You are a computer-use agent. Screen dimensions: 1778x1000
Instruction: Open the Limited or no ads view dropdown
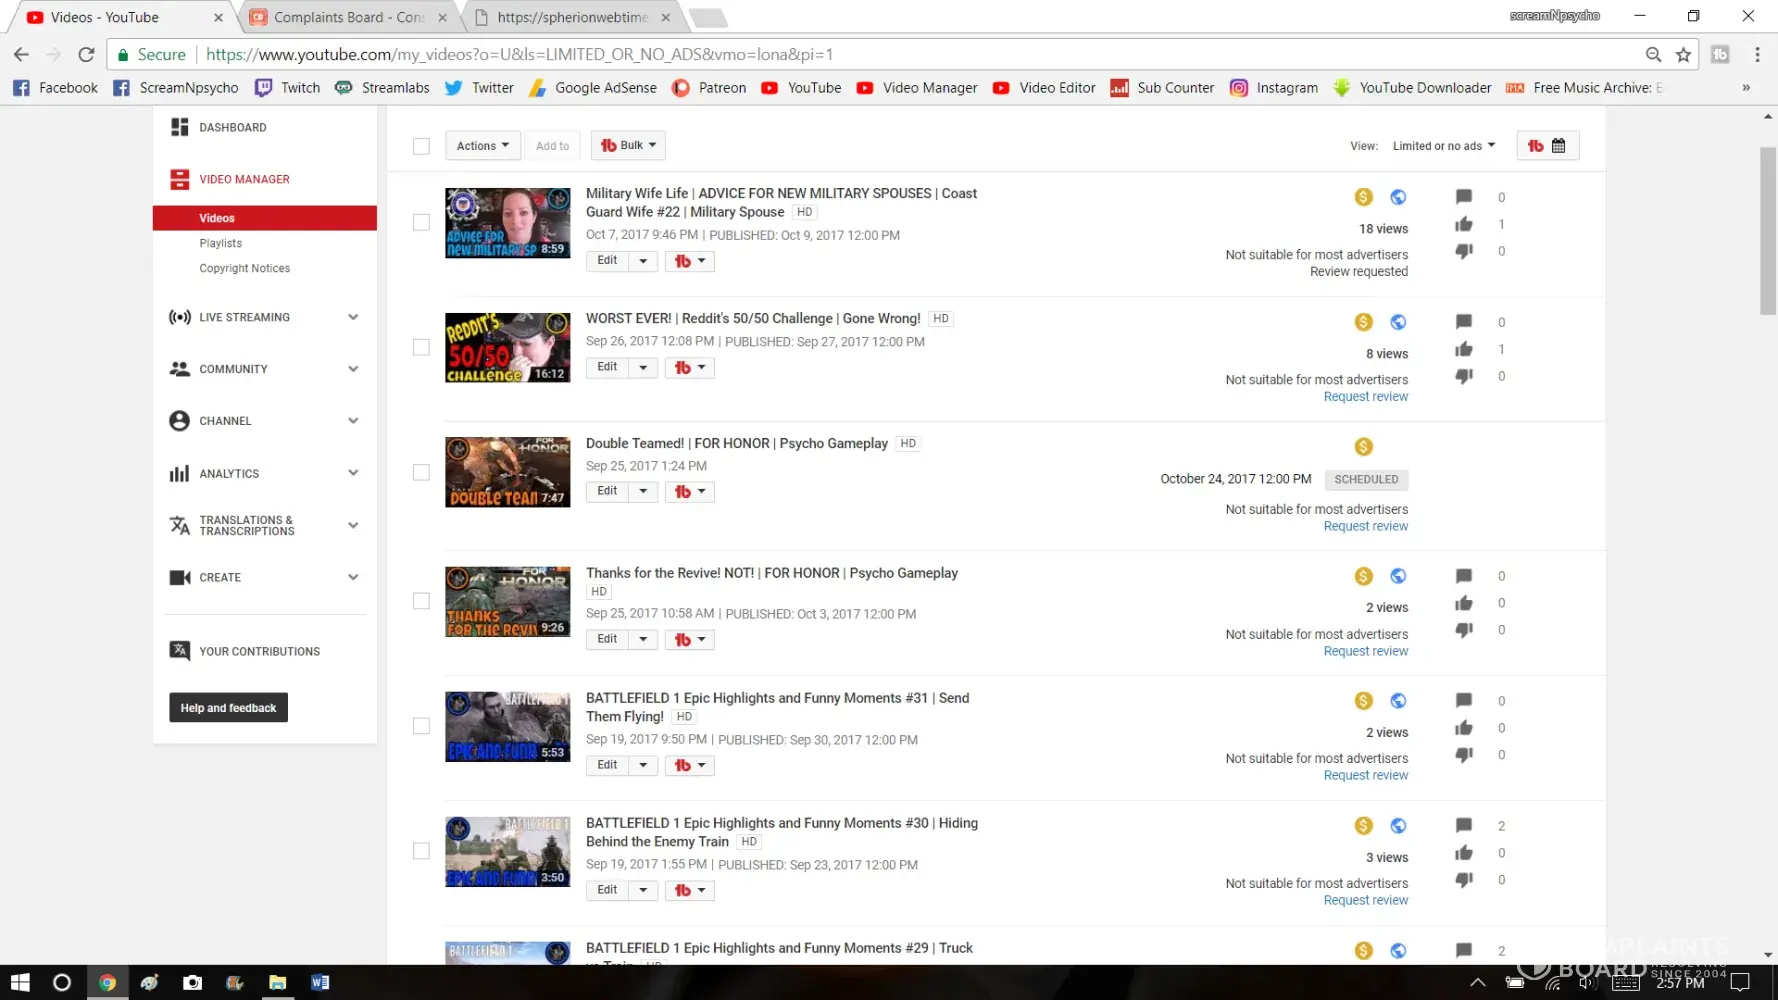coord(1443,146)
